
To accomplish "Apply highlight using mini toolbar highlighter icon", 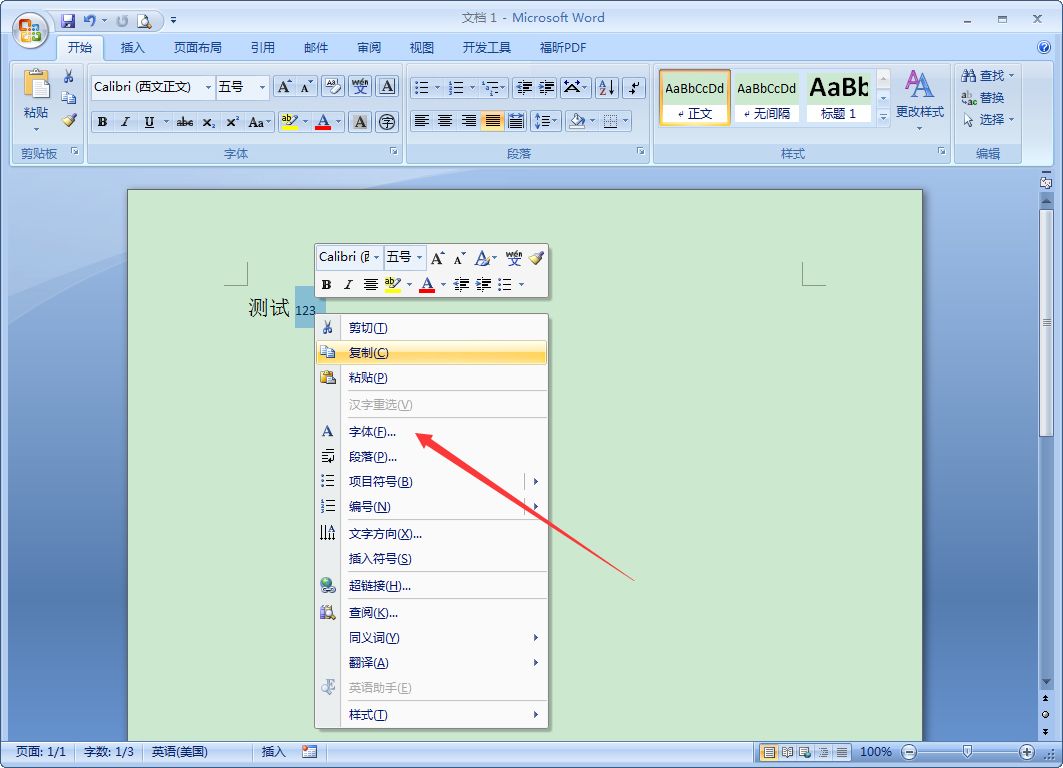I will [x=393, y=284].
